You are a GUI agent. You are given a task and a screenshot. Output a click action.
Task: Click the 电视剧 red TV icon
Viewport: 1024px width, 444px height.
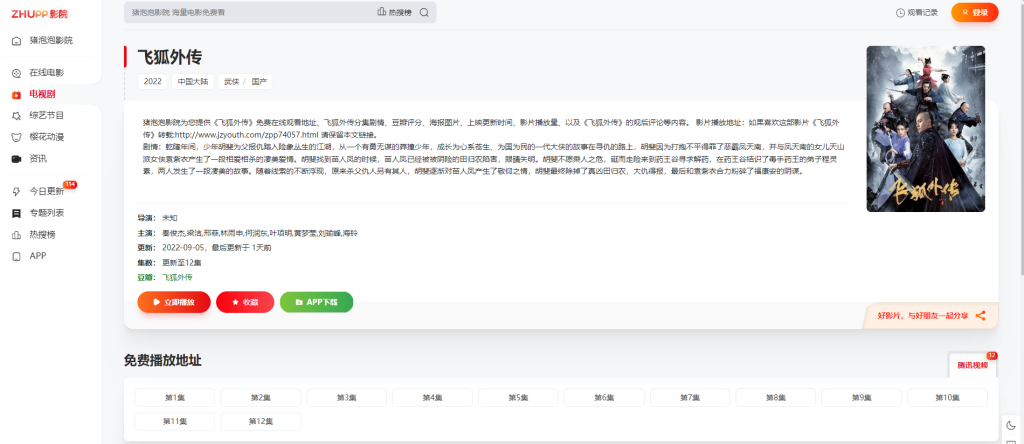[16, 95]
